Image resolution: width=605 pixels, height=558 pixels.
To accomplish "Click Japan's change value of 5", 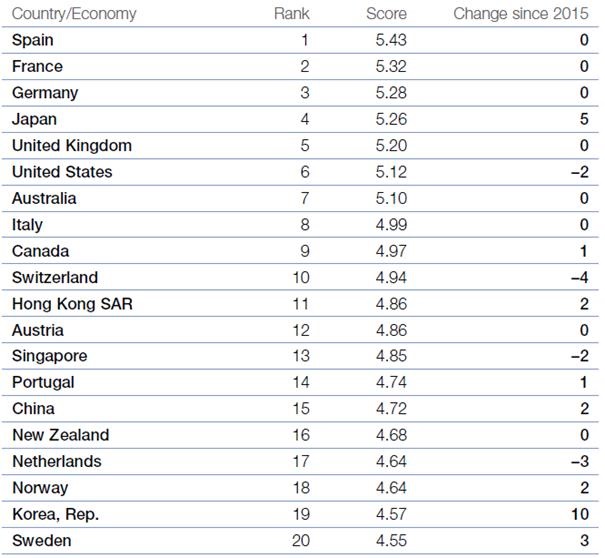I will click(x=584, y=119).
